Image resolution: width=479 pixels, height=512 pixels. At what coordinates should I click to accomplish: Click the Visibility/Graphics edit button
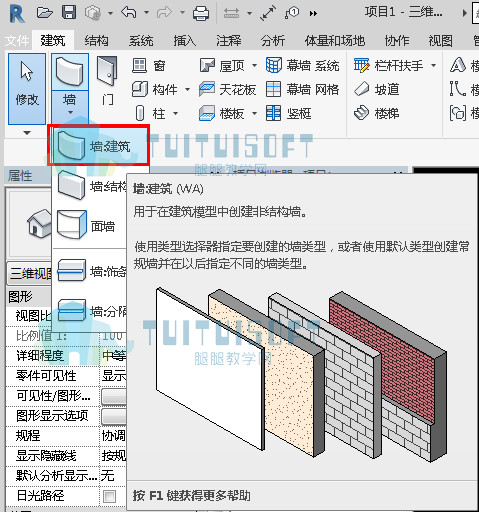pos(114,396)
